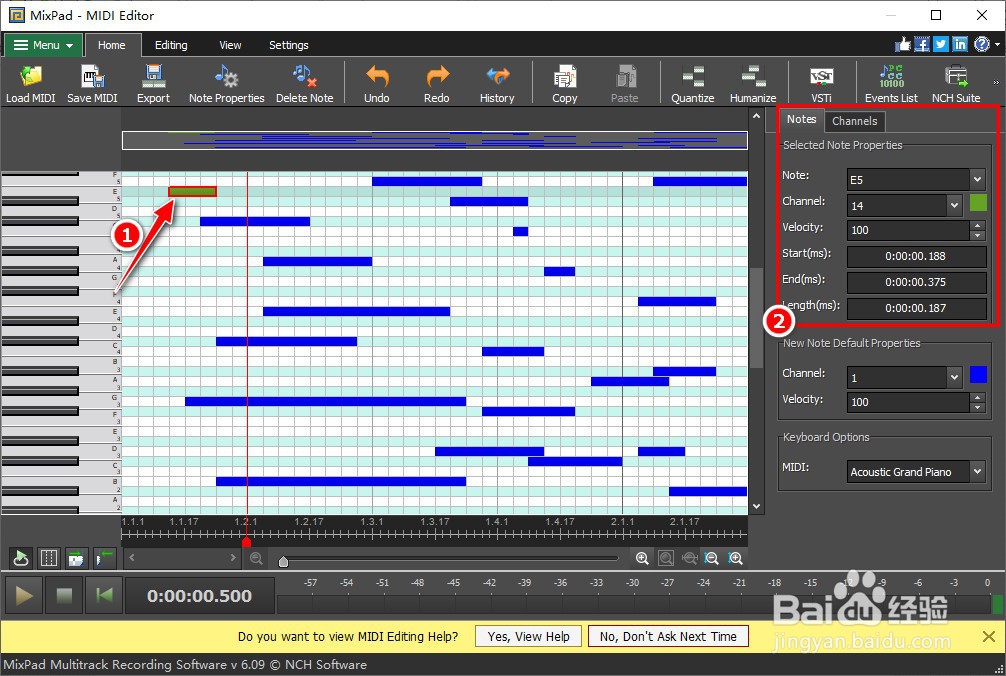Undo the last action
1006x676 pixels.
(377, 84)
